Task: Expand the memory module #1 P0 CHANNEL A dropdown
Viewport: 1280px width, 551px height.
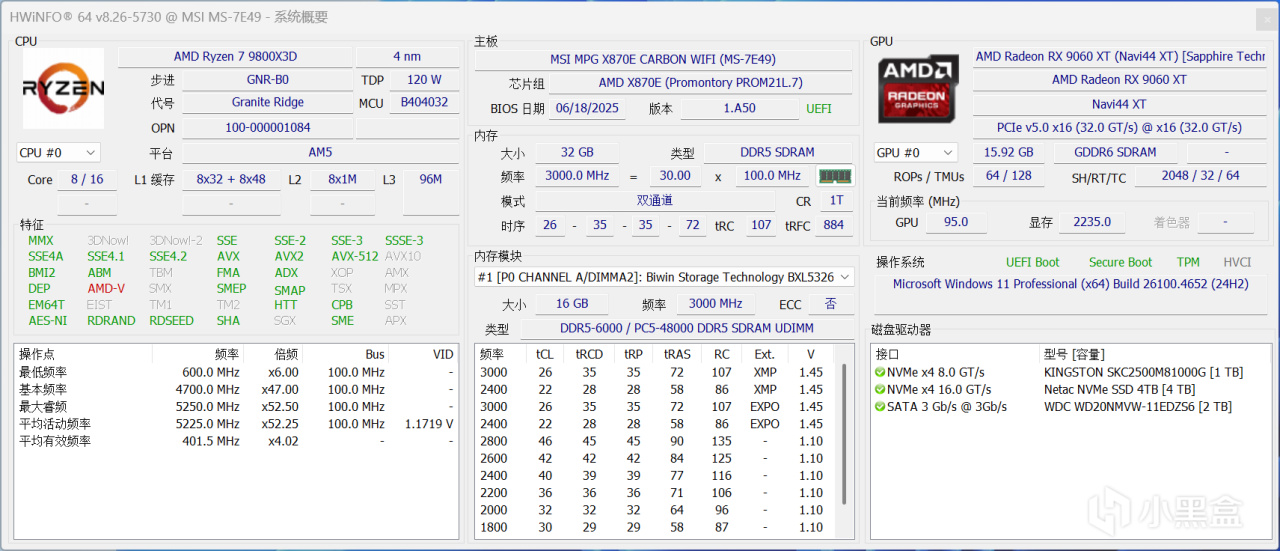Action: [664, 277]
